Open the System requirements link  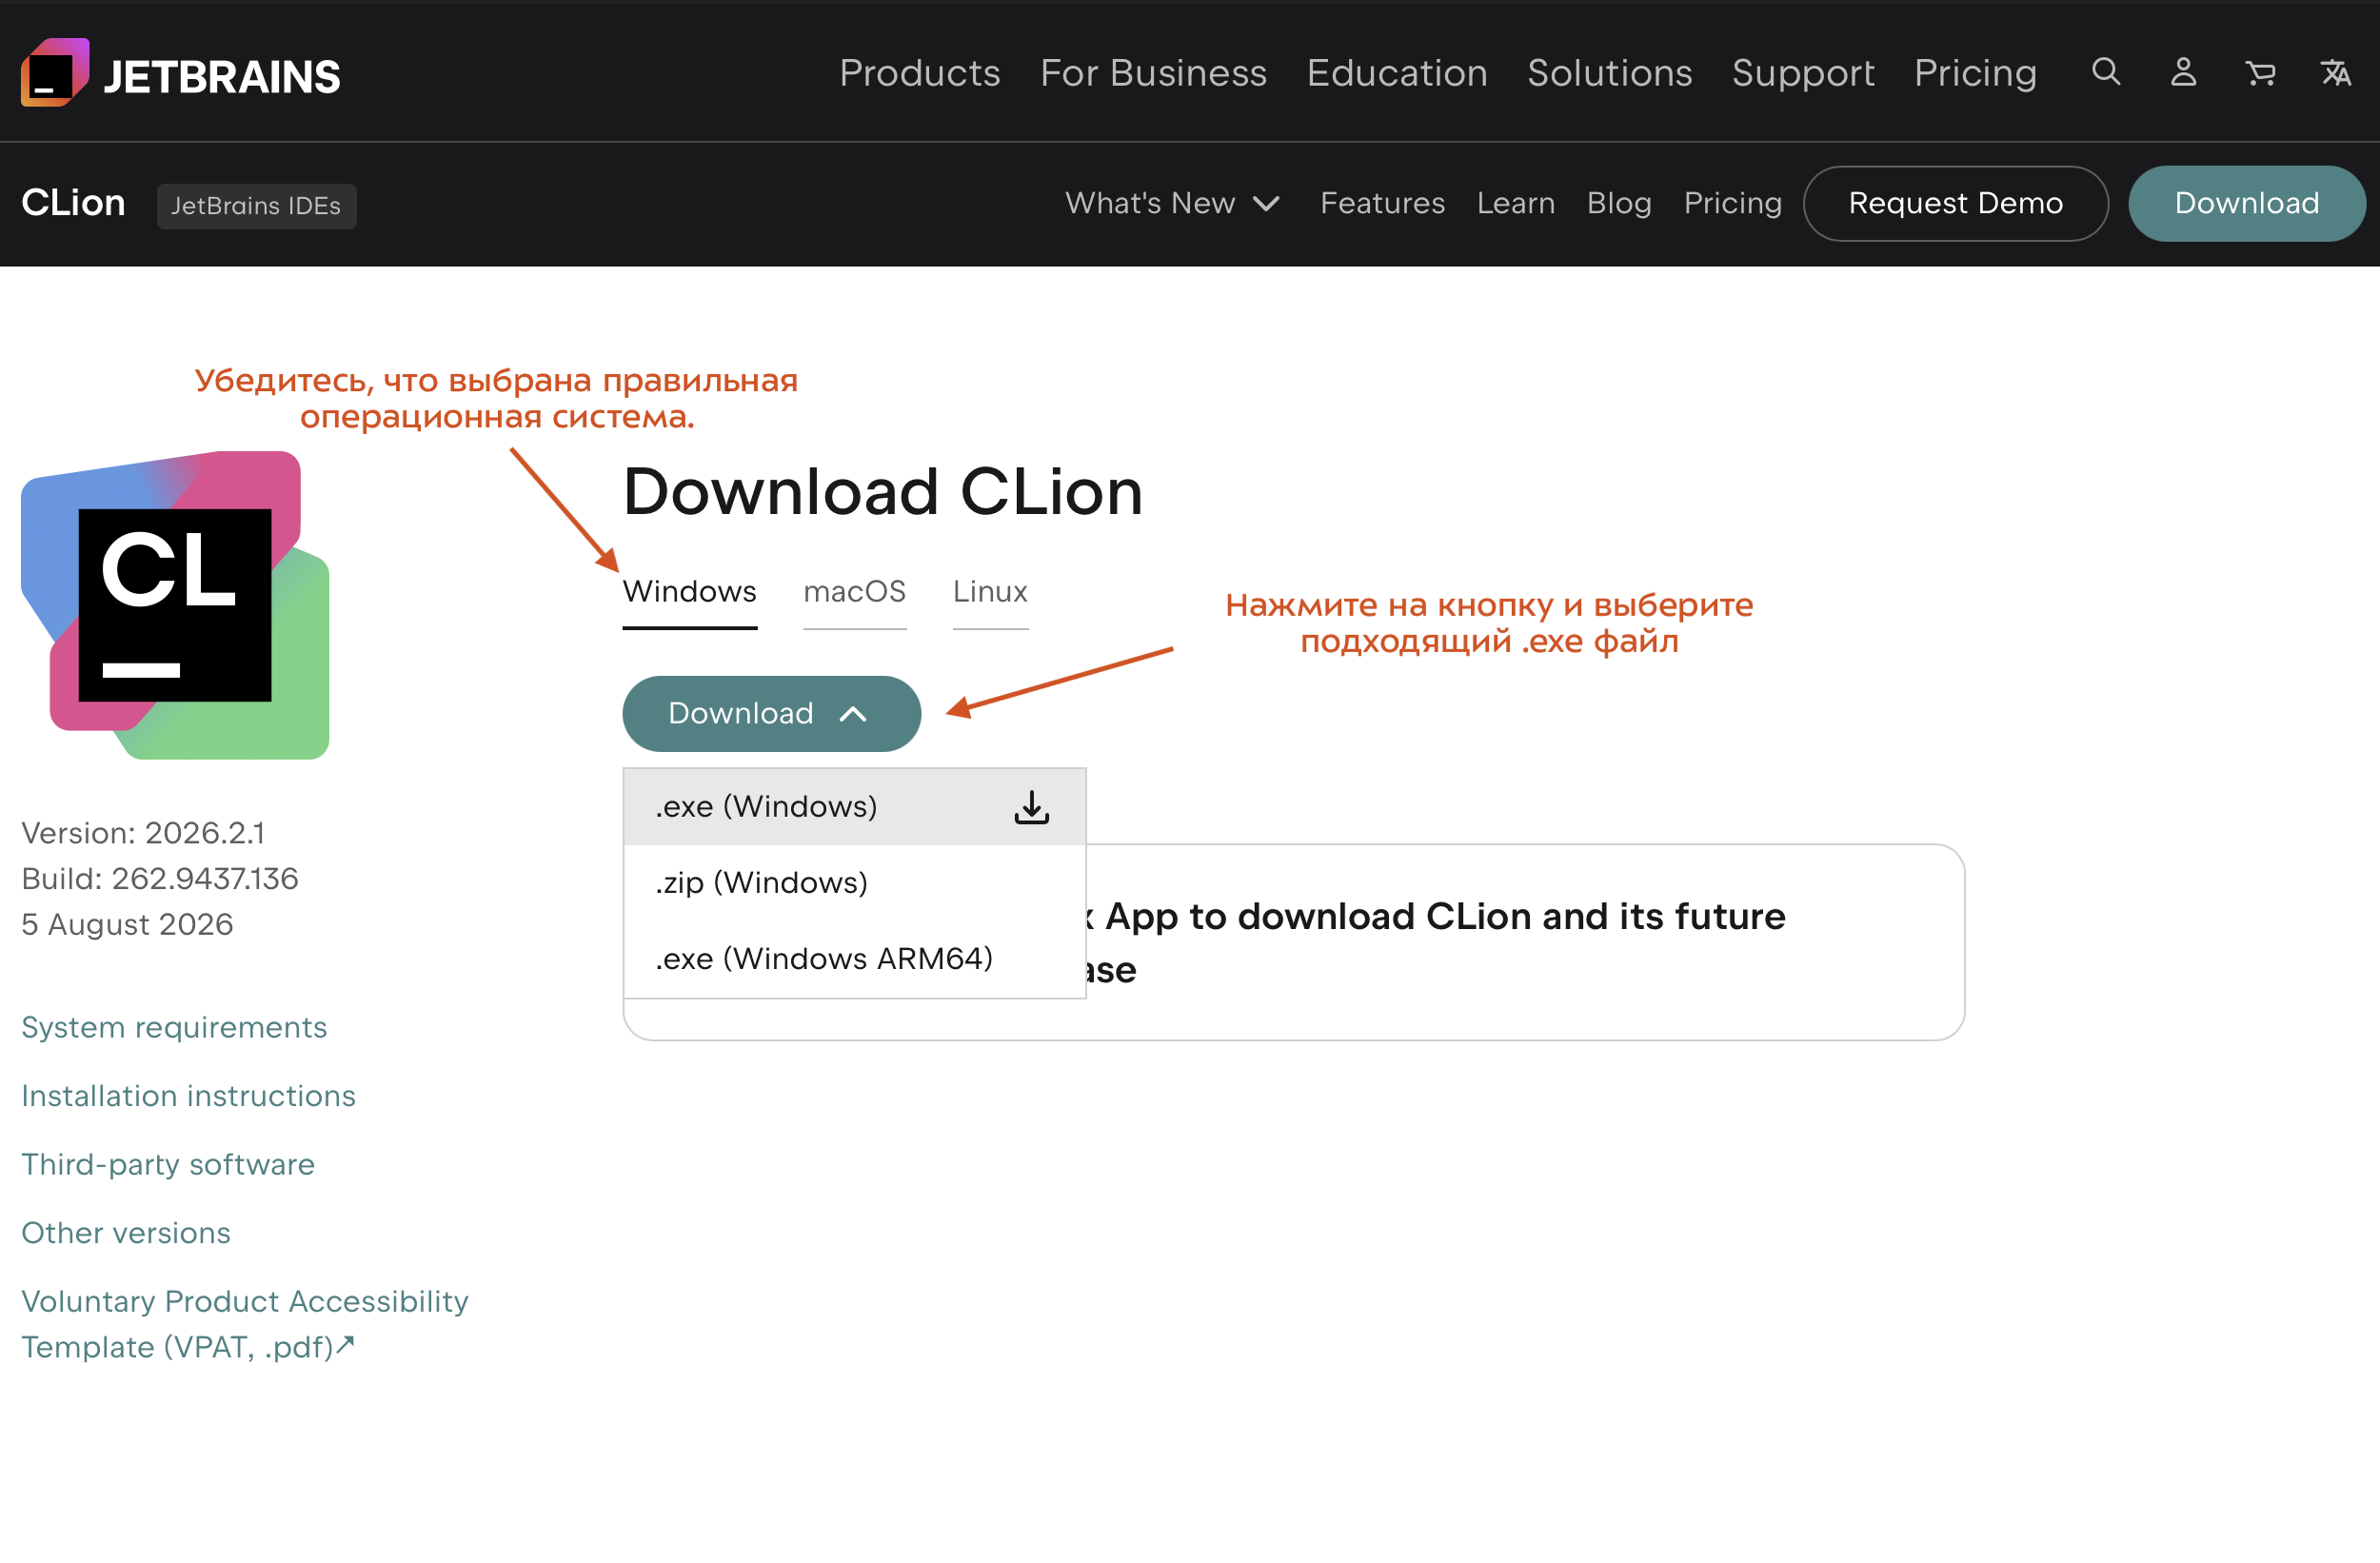click(x=174, y=1027)
